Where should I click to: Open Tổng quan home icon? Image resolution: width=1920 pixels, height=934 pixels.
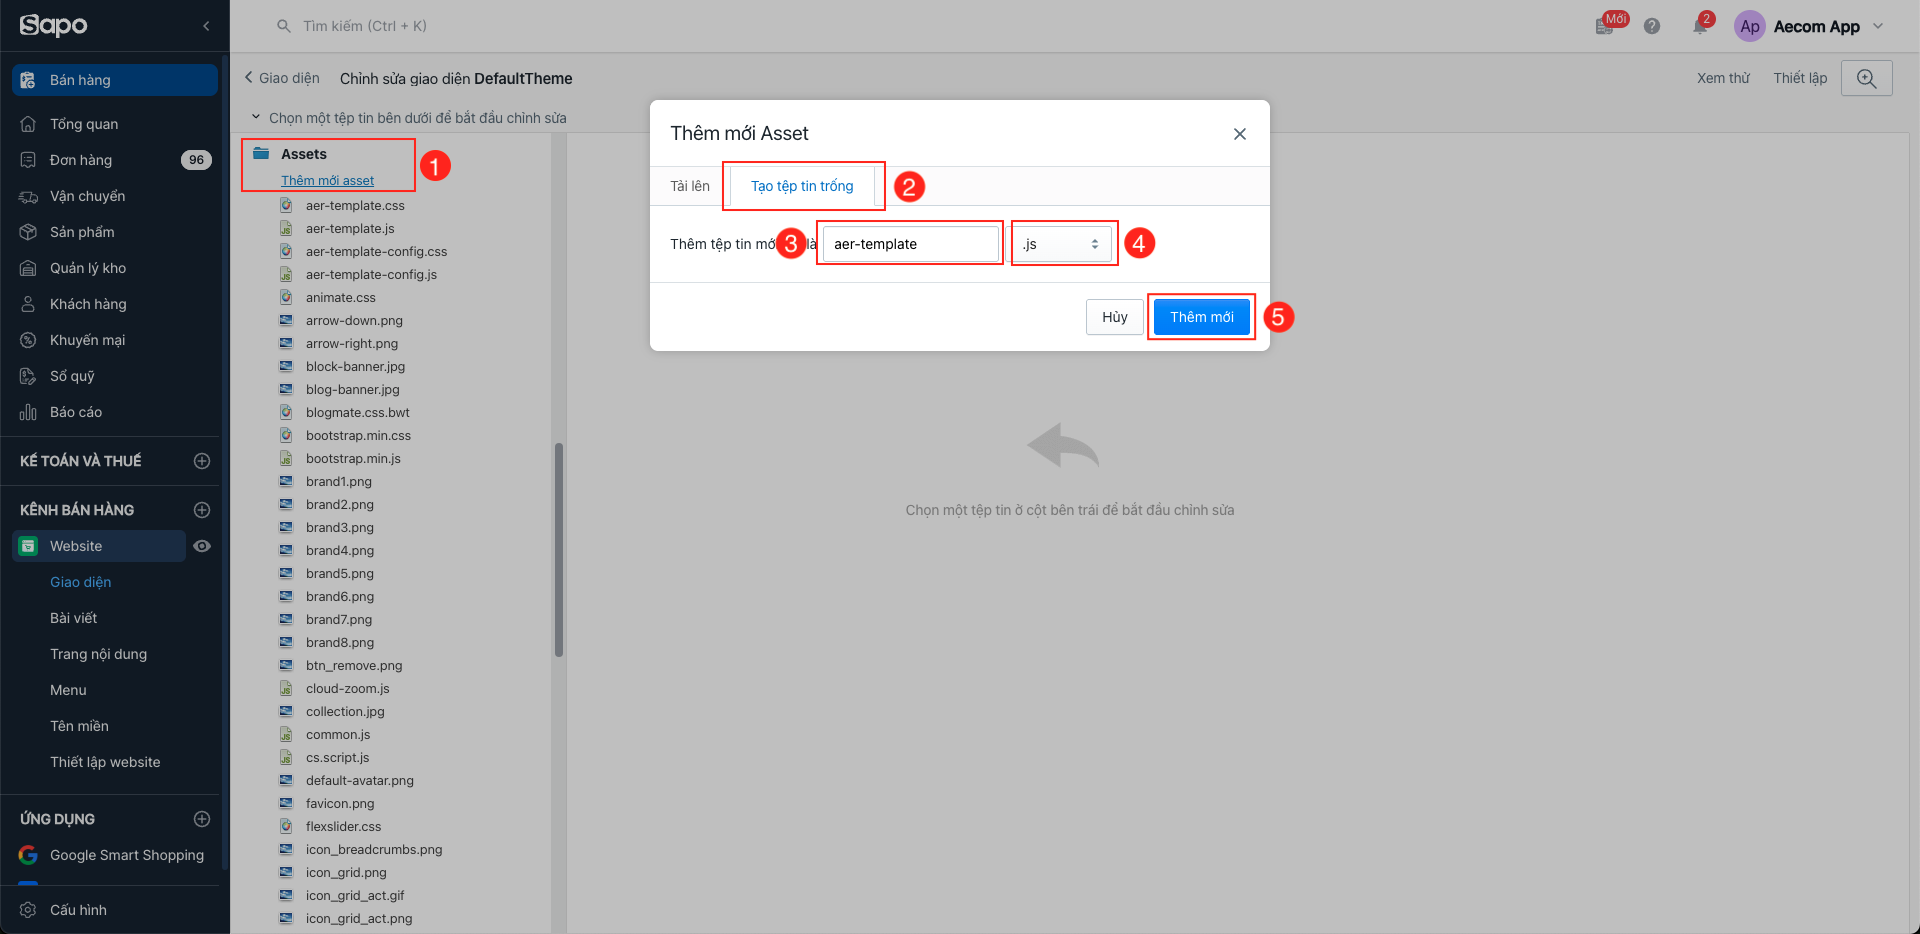[x=28, y=124]
